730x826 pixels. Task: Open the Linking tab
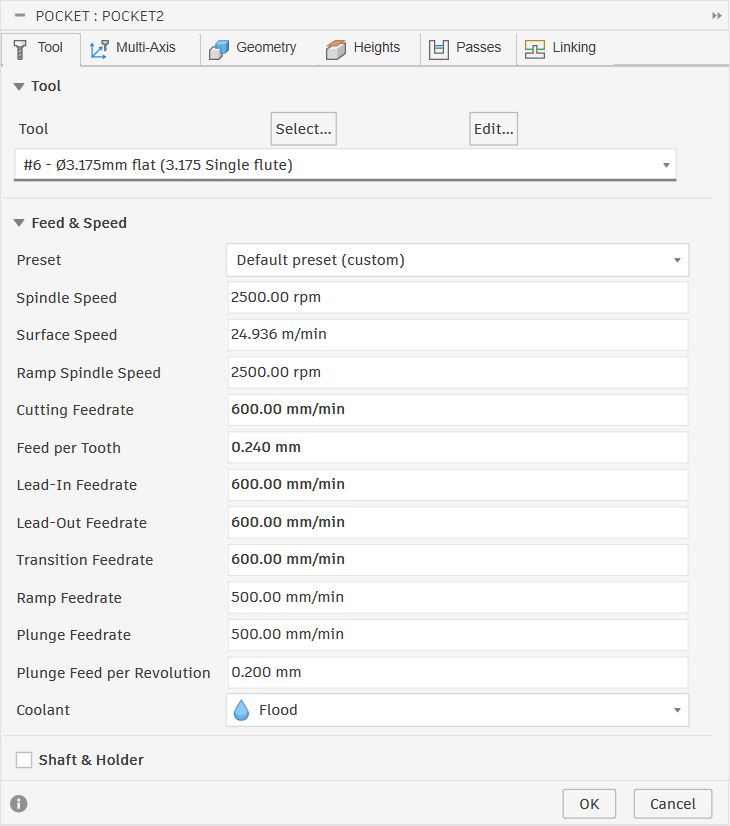[565, 48]
